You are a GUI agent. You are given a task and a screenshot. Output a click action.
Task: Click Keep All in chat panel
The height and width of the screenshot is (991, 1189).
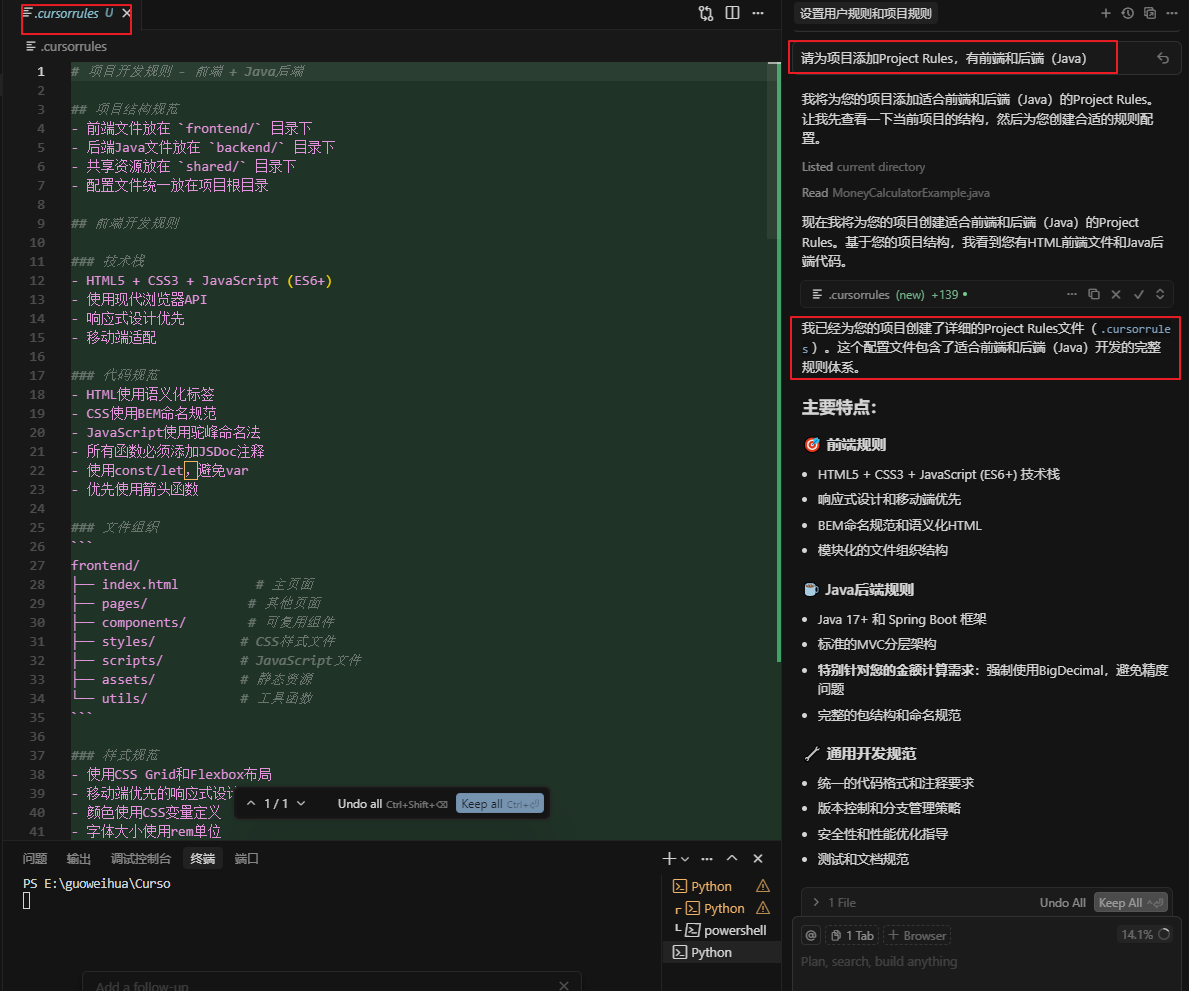tap(1131, 902)
